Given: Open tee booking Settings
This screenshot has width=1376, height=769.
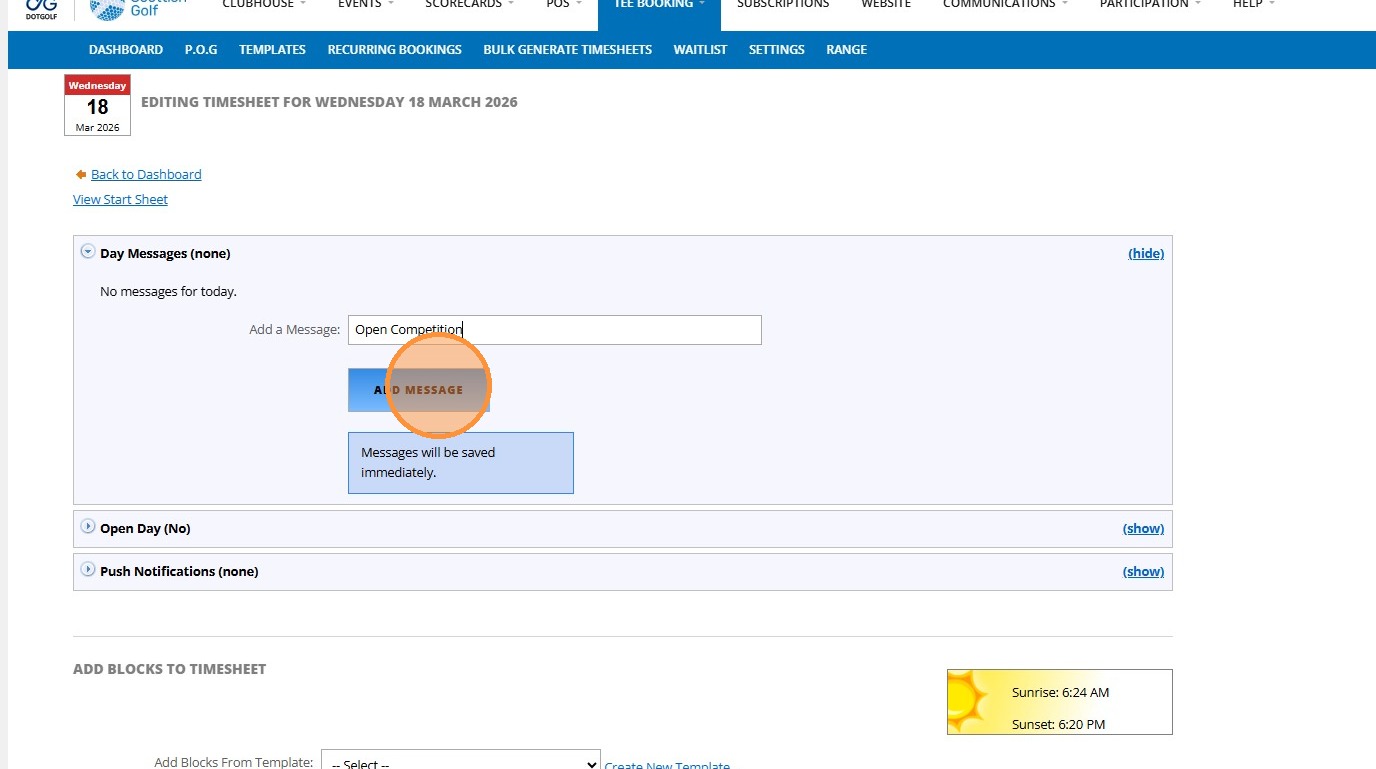Looking at the screenshot, I should pos(777,49).
